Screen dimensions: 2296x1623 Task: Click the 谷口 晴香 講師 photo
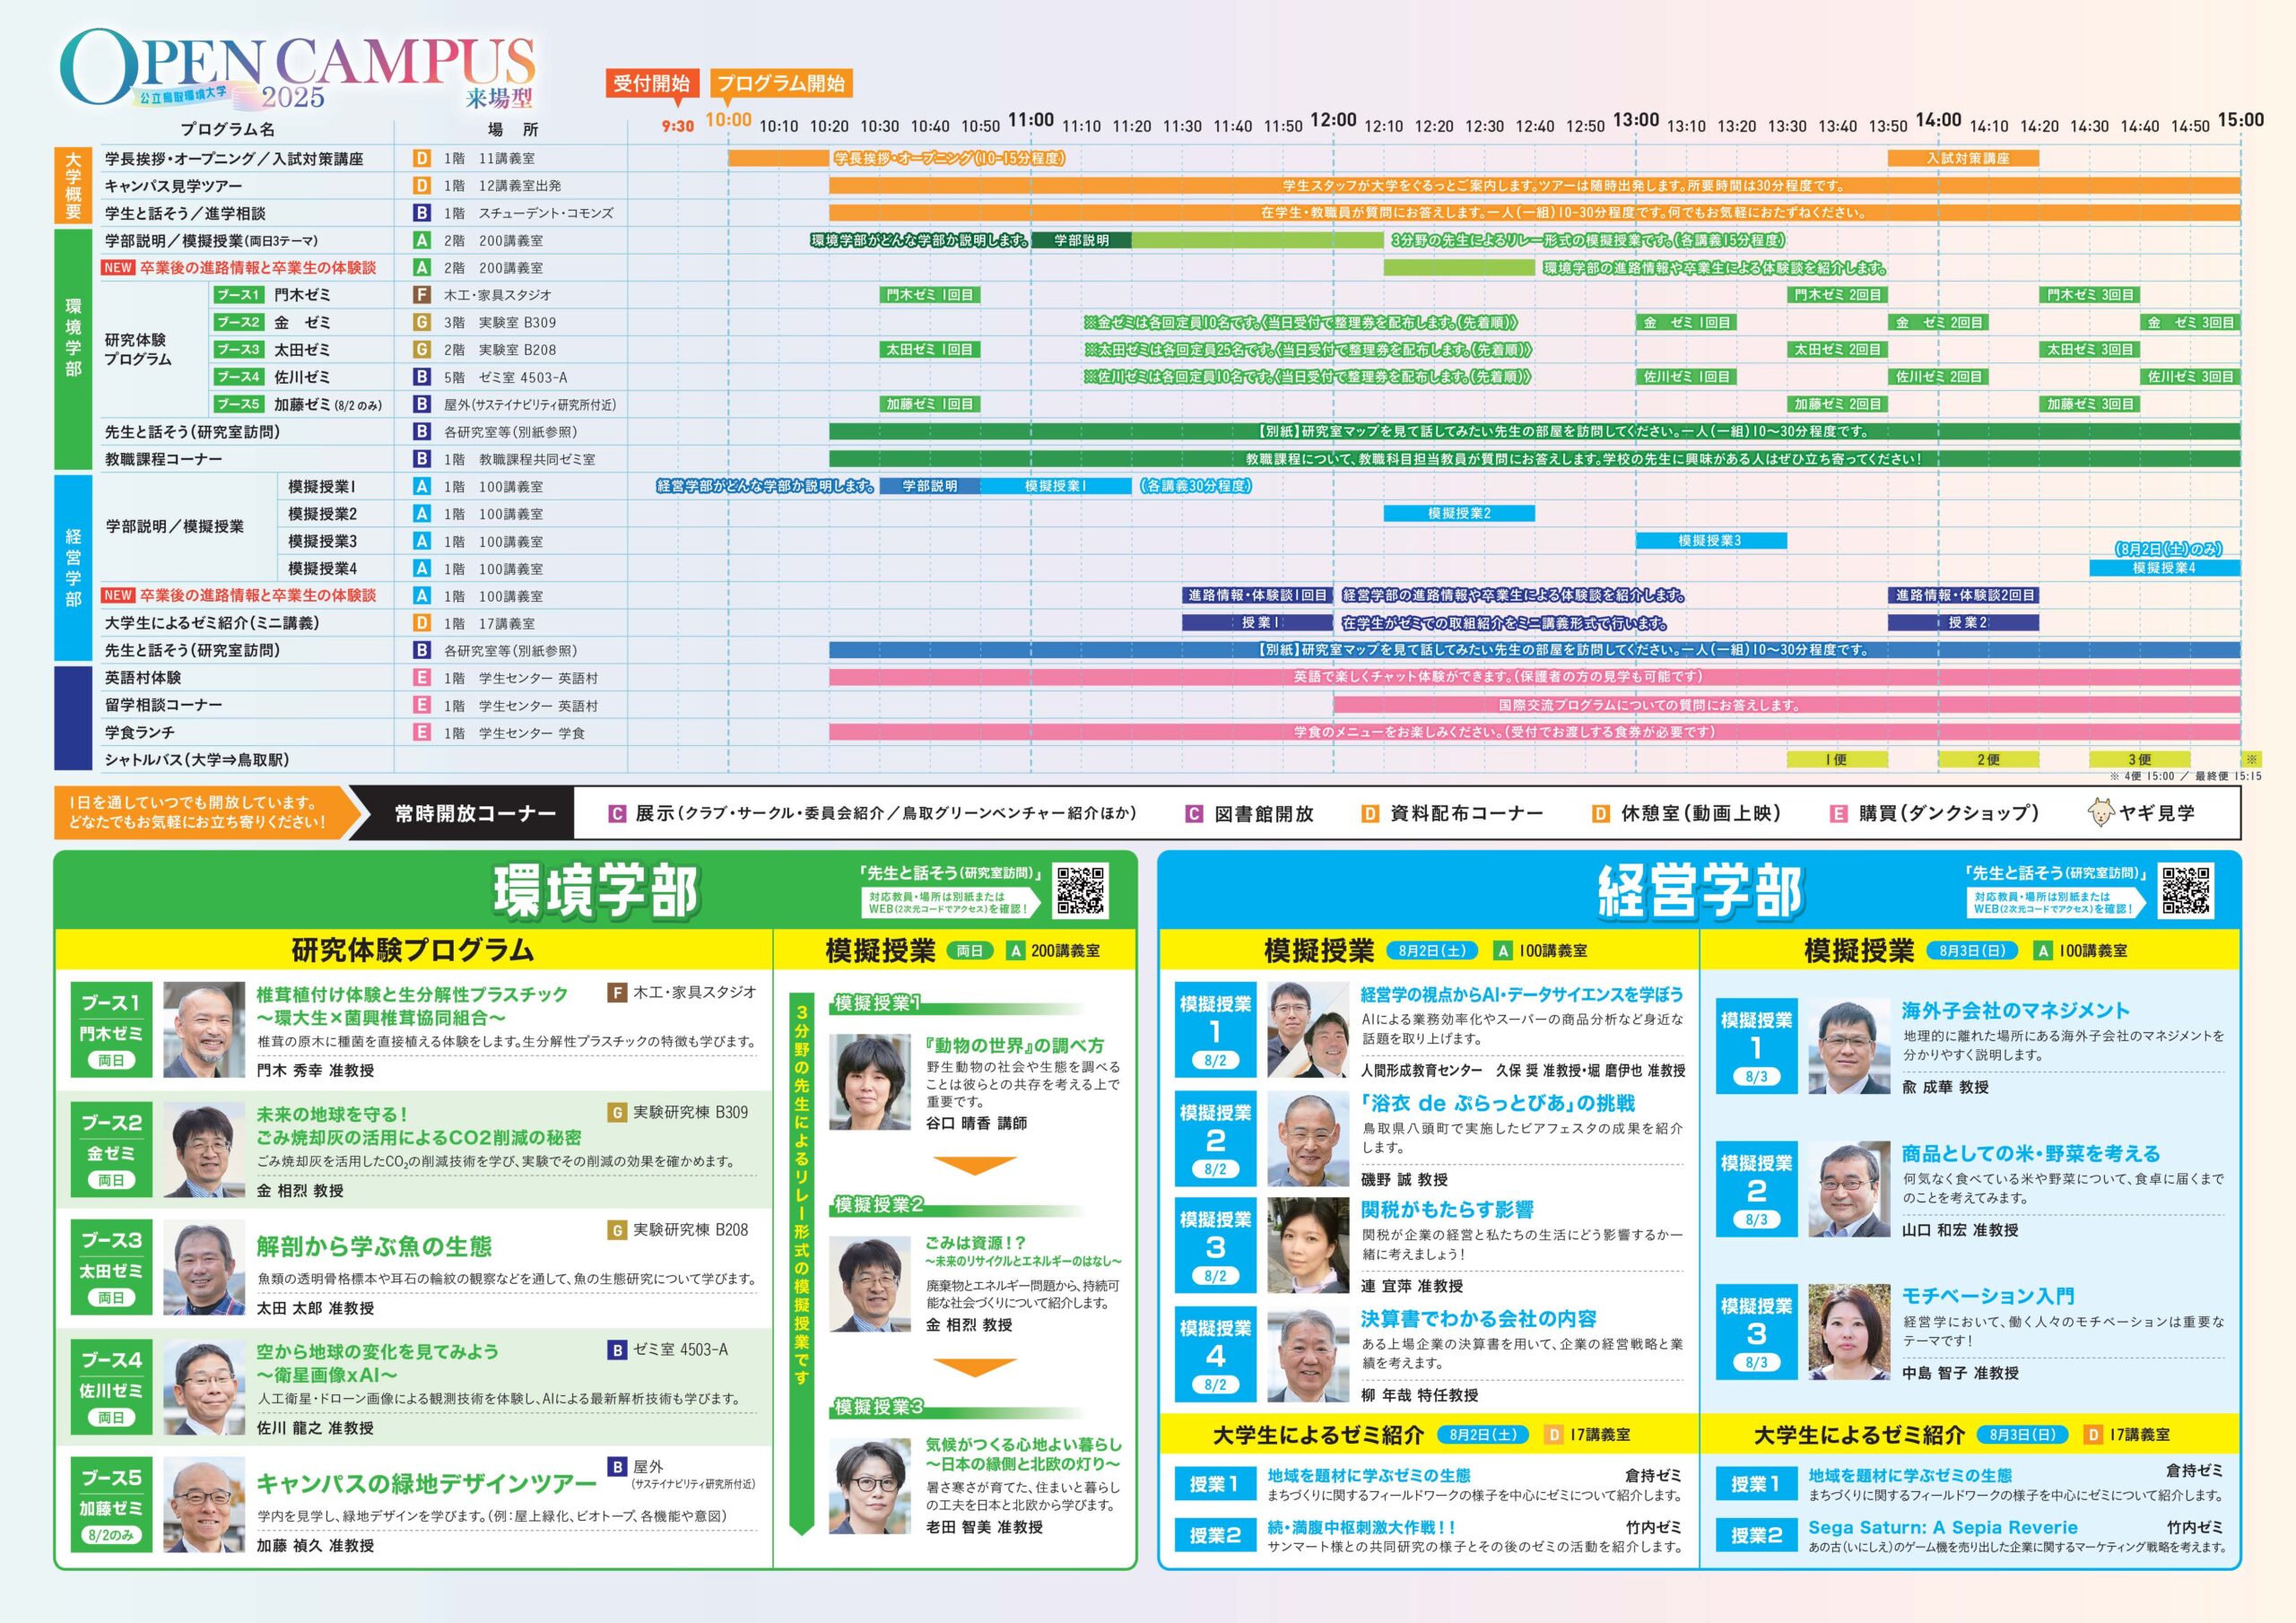tap(870, 1083)
